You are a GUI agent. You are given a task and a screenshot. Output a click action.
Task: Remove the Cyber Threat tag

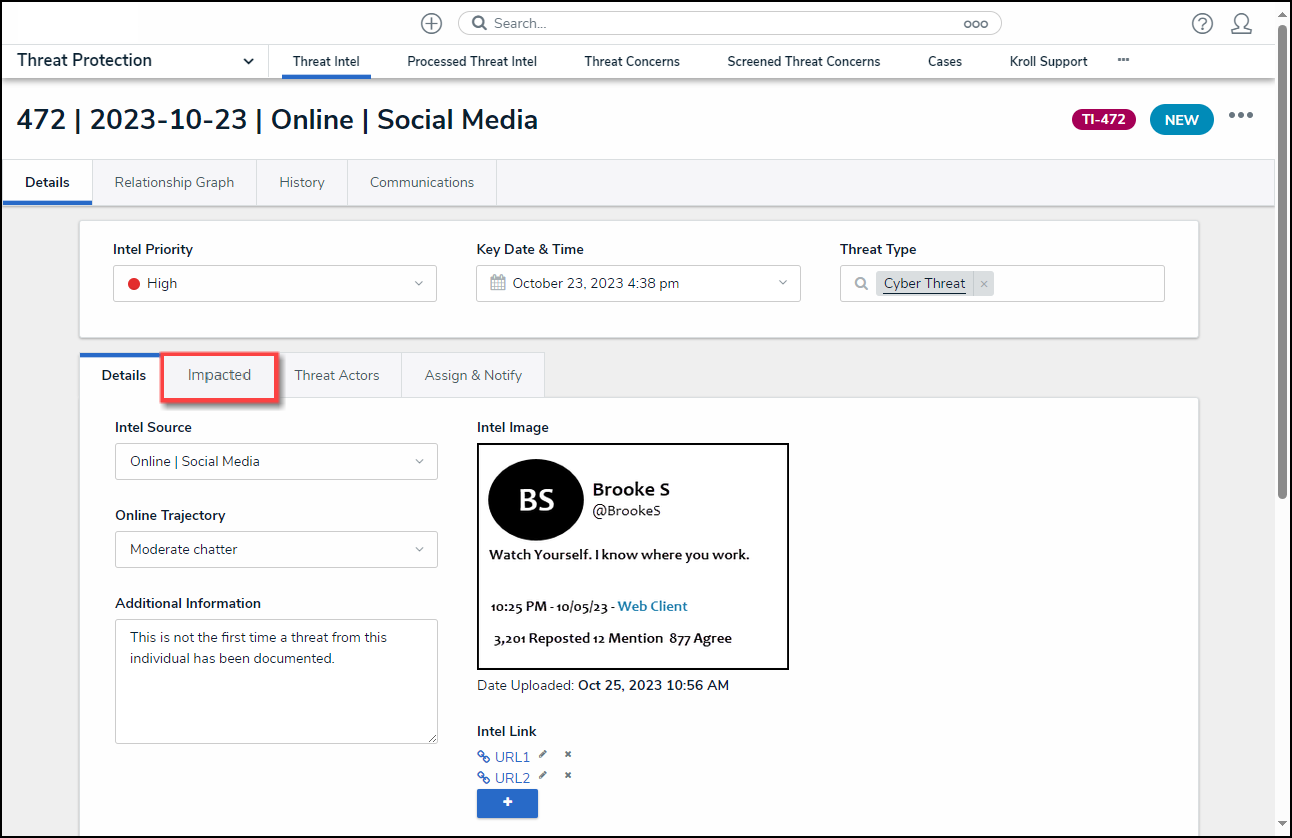pos(984,284)
